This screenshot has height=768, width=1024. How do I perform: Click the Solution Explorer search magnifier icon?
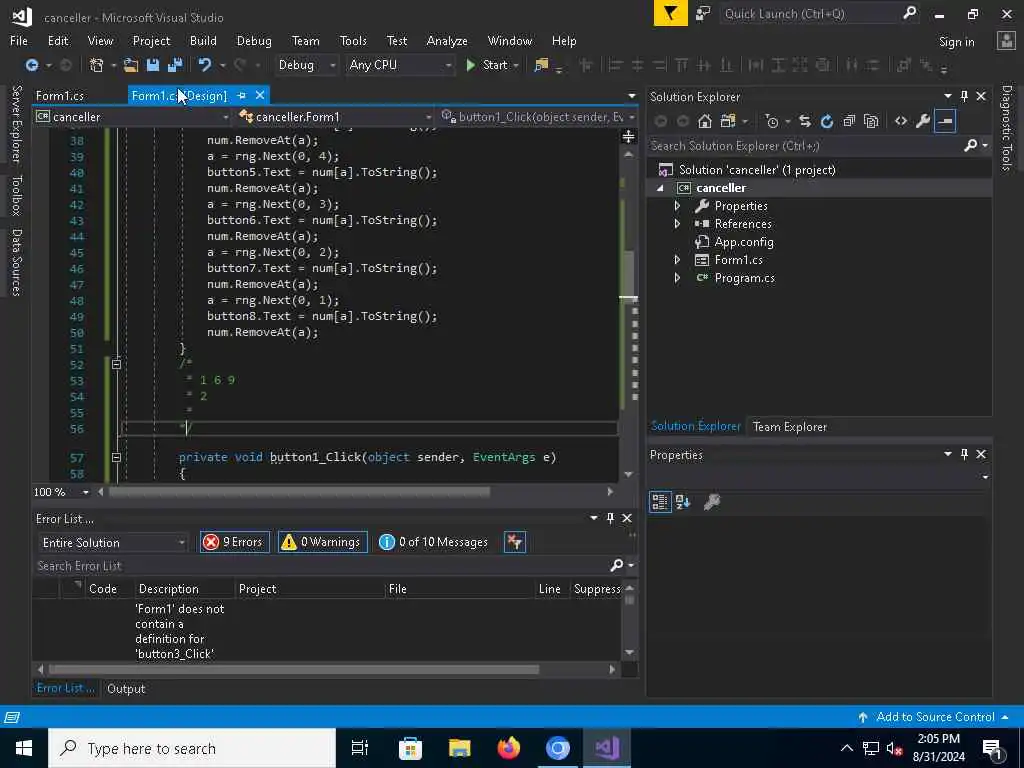point(970,146)
